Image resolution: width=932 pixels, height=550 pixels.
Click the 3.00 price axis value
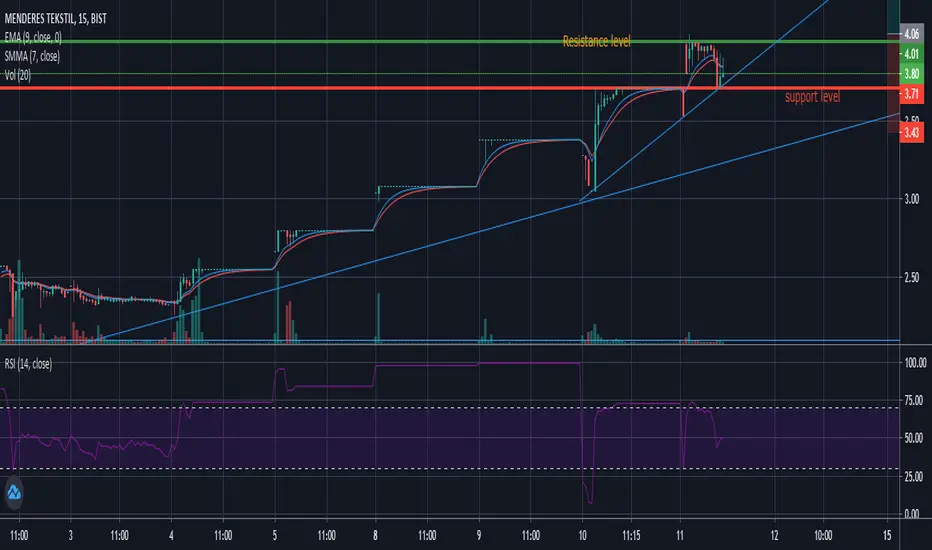coord(912,199)
